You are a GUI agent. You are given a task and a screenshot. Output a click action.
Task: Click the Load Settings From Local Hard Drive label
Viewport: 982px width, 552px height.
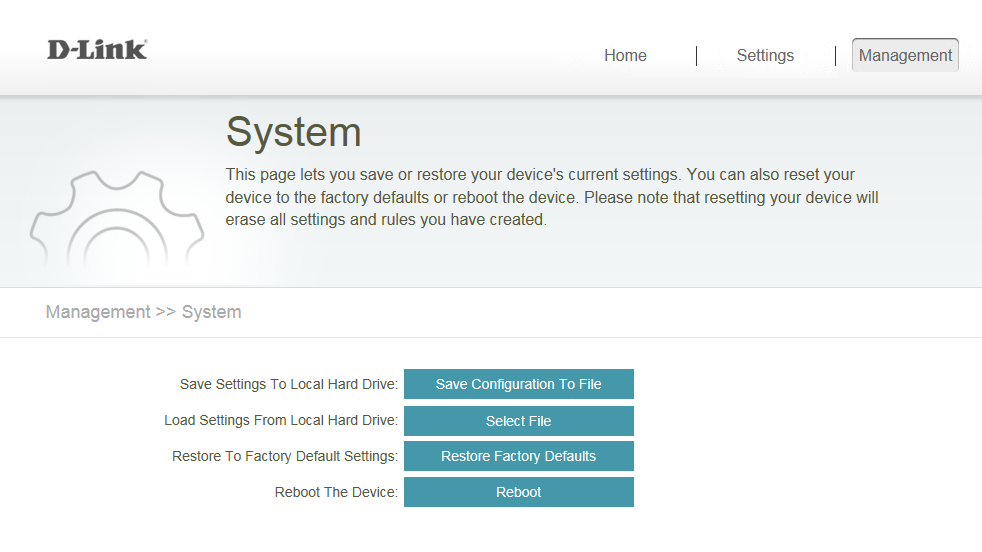pos(281,421)
